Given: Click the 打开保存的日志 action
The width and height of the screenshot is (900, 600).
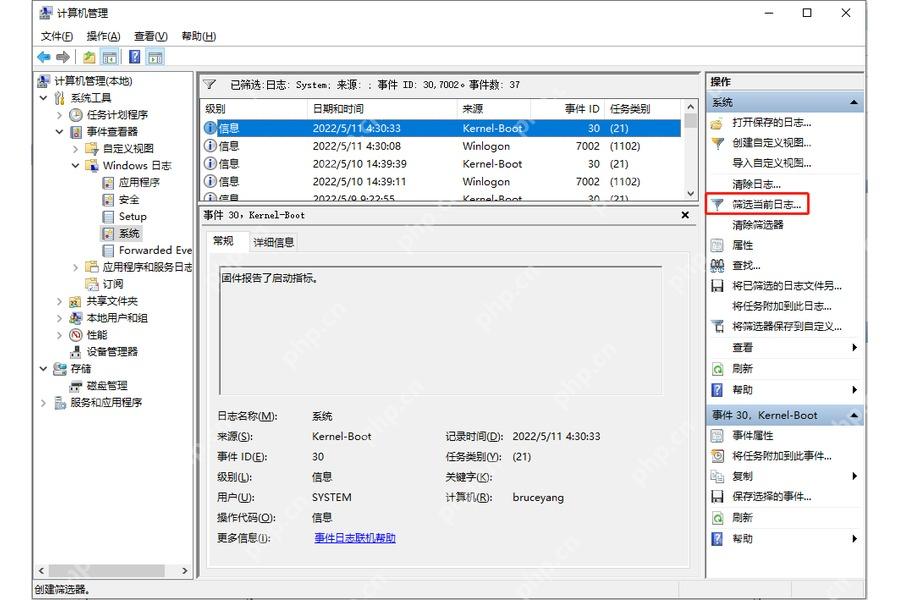Looking at the screenshot, I should point(771,122).
